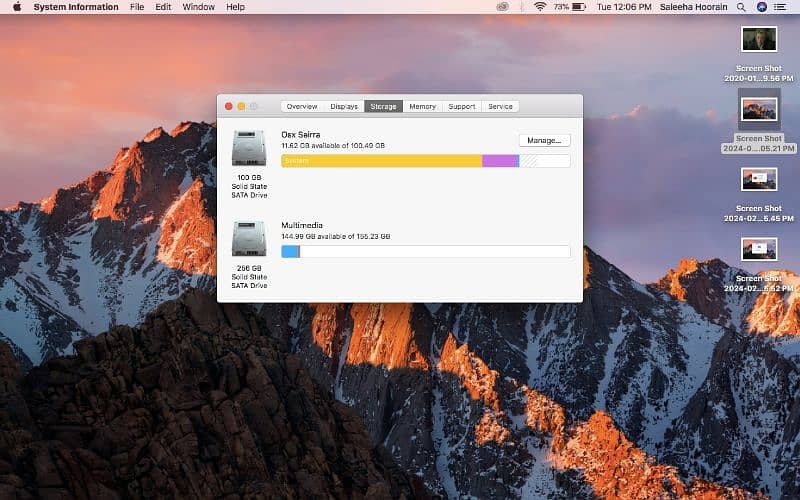Viewport: 800px width, 500px height.
Task: Click the Multimedia 256 GB drive icon
Action: [x=248, y=240]
